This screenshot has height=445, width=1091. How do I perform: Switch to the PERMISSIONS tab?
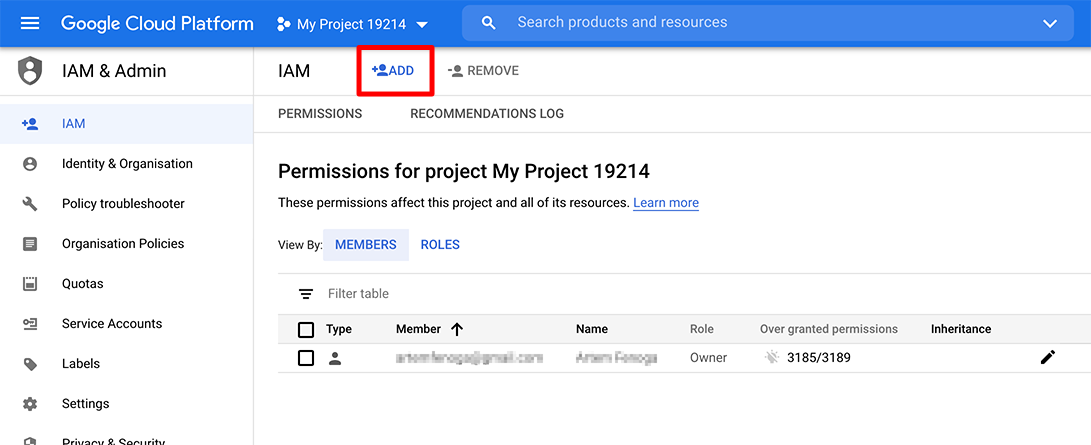tap(320, 114)
